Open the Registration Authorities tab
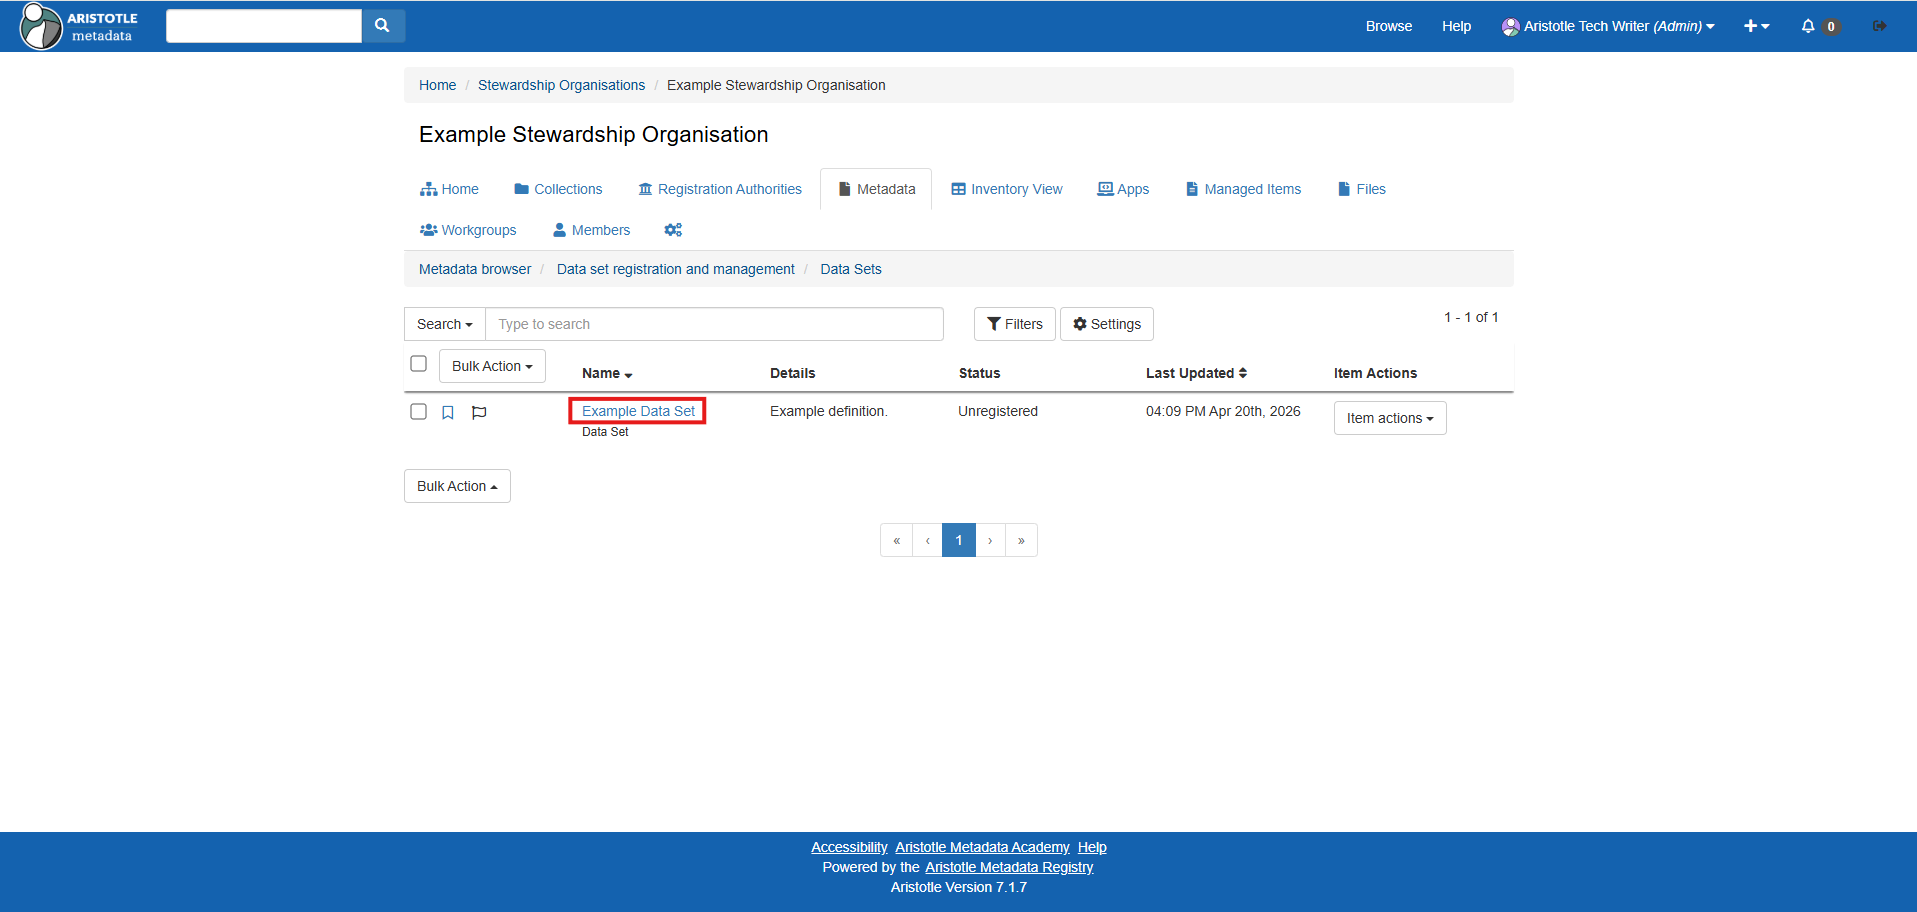Viewport: 1917px width, 912px height. [x=720, y=189]
